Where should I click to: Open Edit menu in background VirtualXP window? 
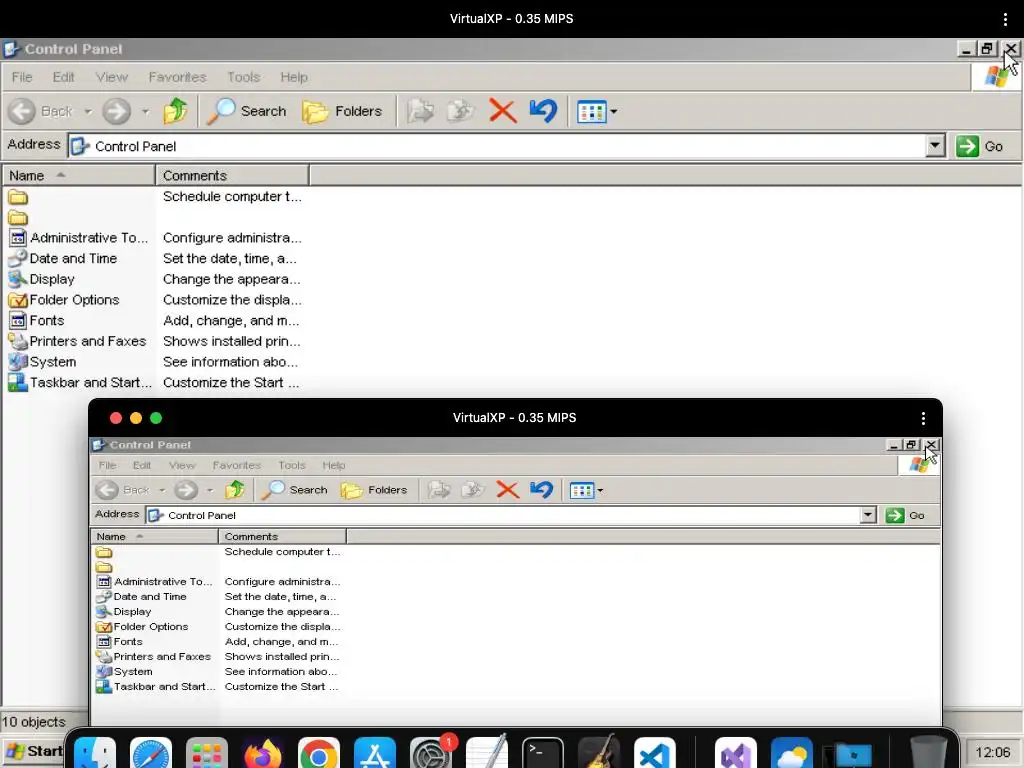tap(63, 77)
